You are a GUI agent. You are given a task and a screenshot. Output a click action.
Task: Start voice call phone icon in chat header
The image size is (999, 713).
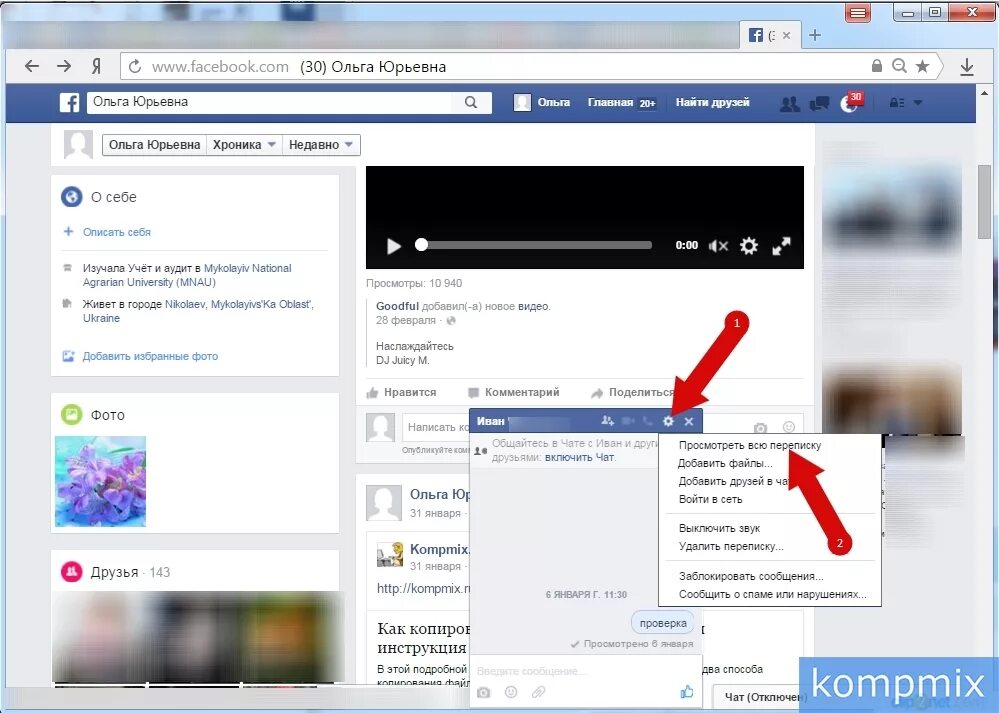click(x=649, y=421)
